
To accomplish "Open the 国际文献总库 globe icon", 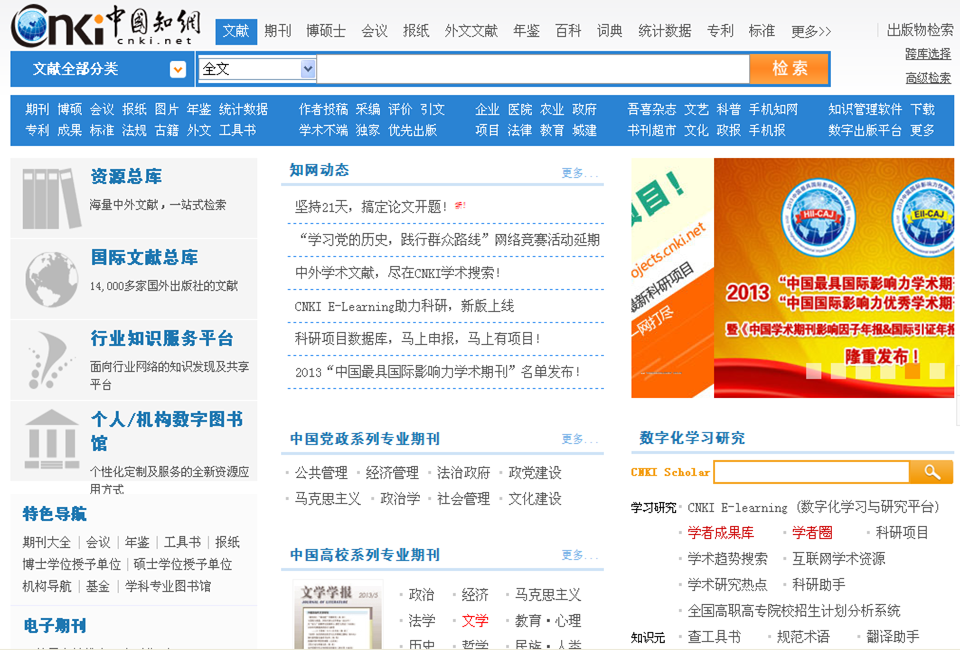I will (x=51, y=279).
